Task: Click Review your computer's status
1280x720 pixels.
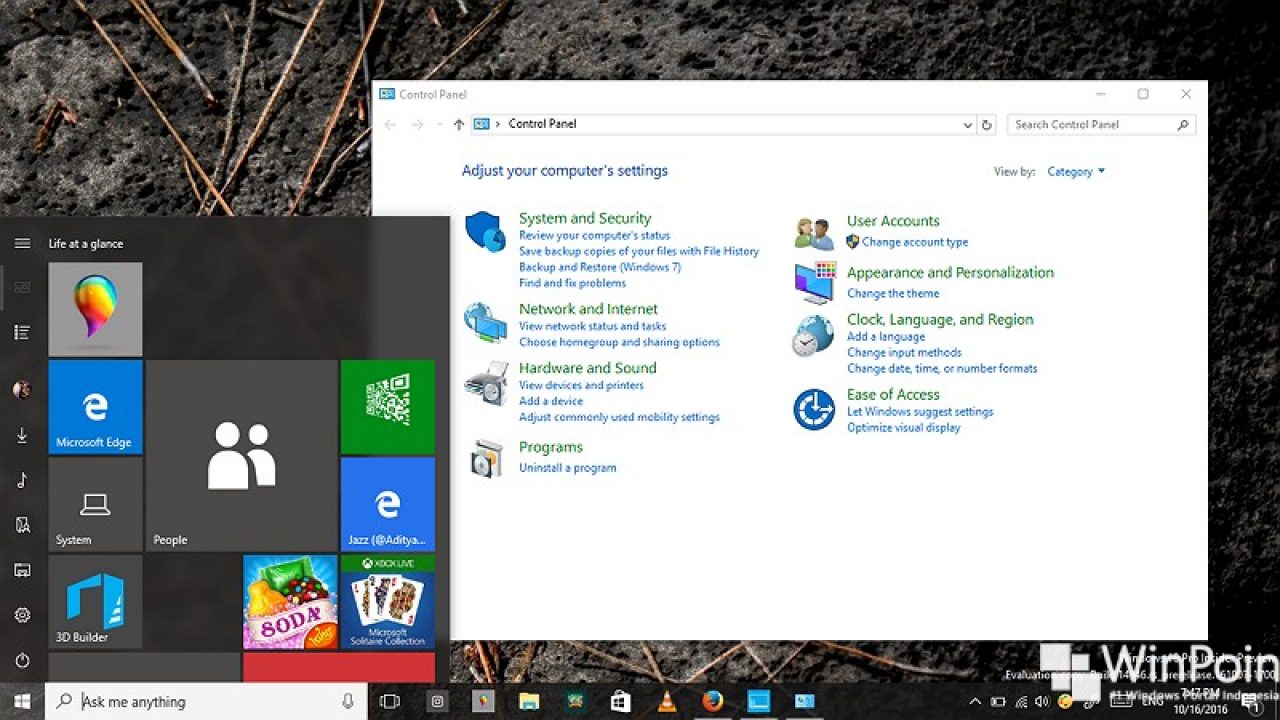Action: (594, 236)
